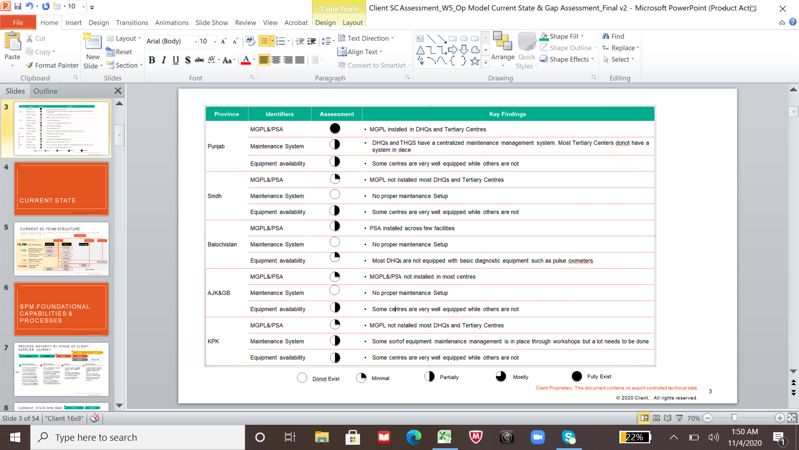Open File Explorer from the taskbar
Viewport: 799px width, 450px height.
(322, 437)
